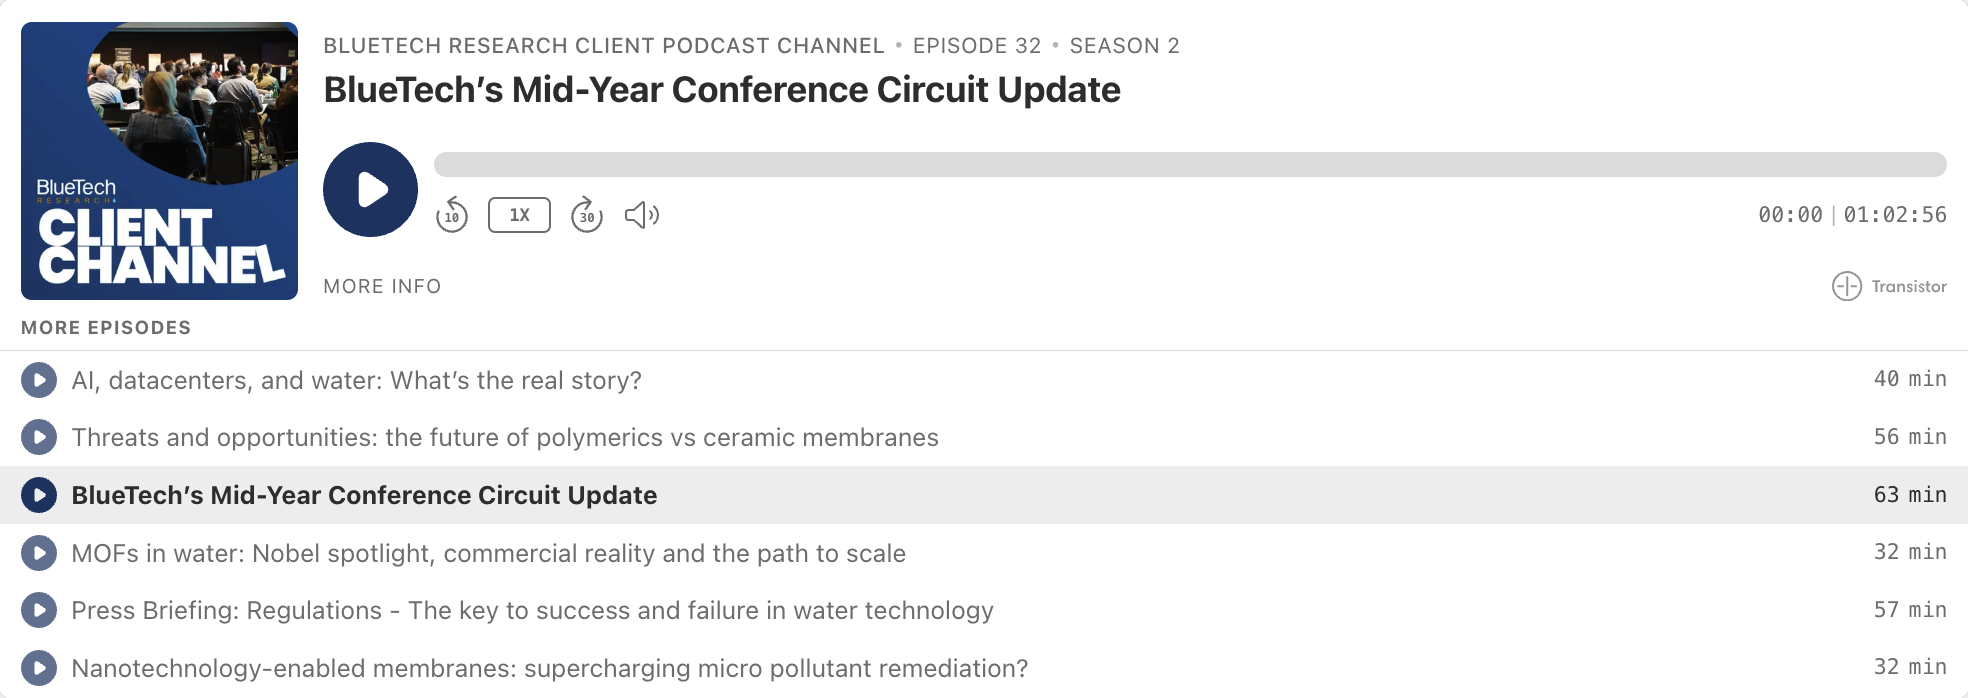Play the MOFs in water episode icon

pos(39,553)
